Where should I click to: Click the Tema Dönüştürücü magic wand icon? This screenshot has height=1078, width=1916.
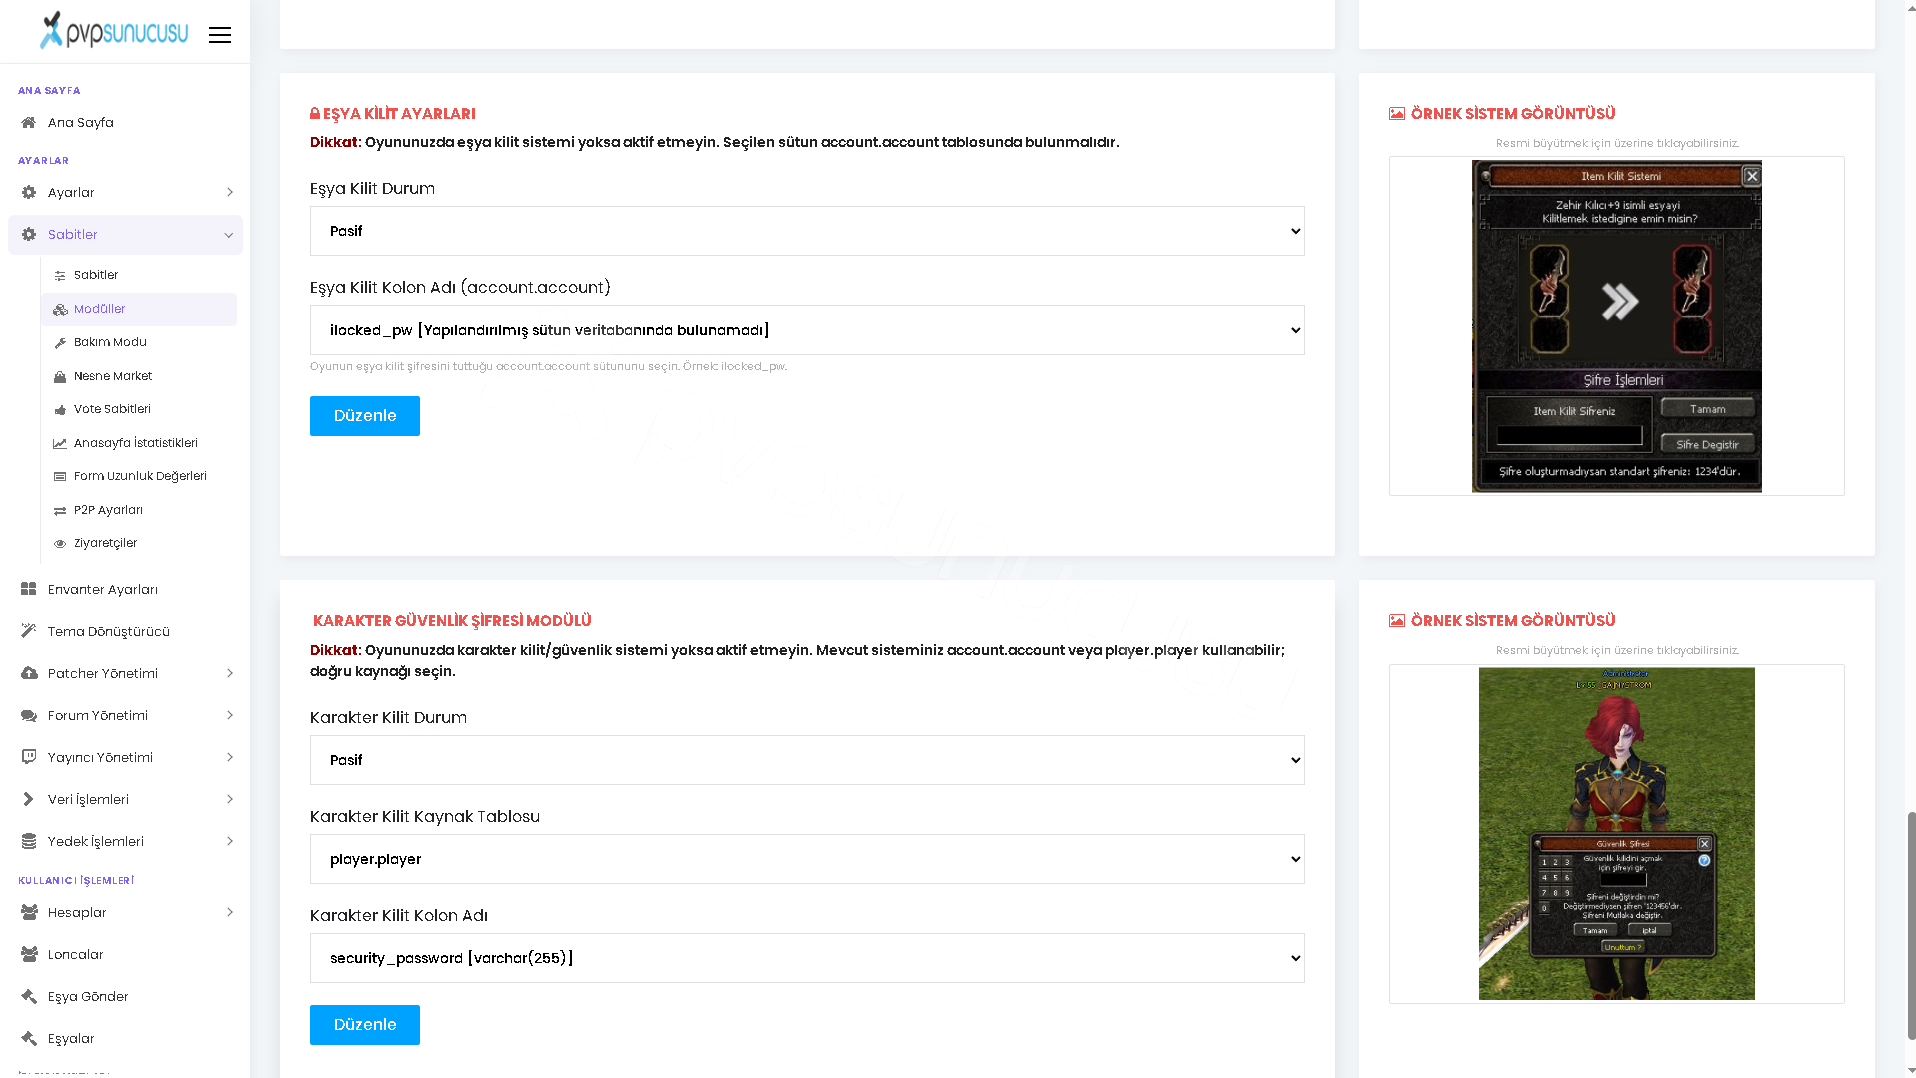29,632
